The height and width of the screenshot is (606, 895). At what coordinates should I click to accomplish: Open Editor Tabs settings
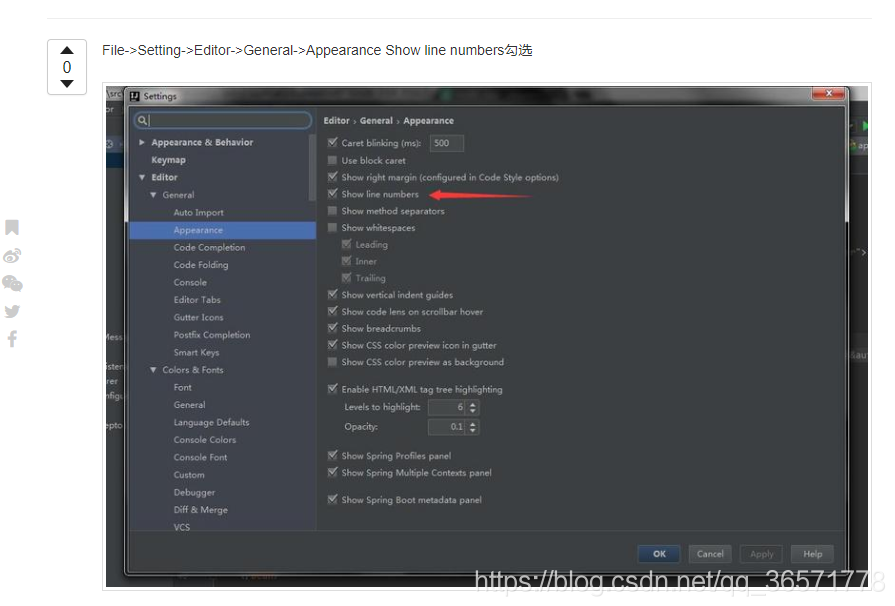(197, 300)
